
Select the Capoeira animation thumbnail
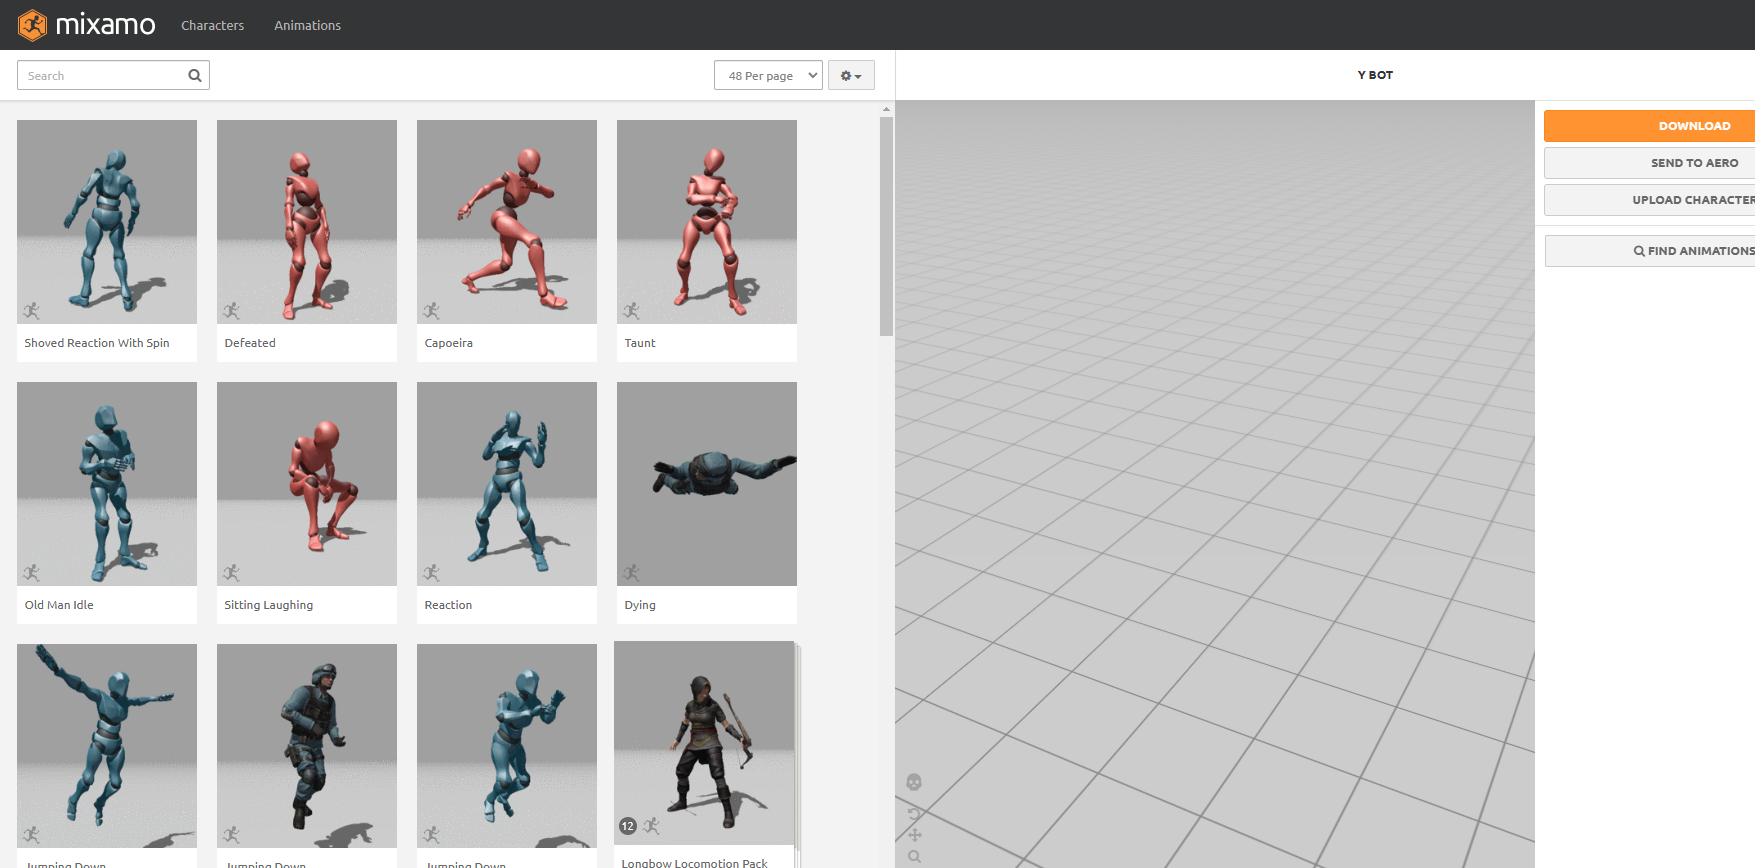(x=507, y=222)
